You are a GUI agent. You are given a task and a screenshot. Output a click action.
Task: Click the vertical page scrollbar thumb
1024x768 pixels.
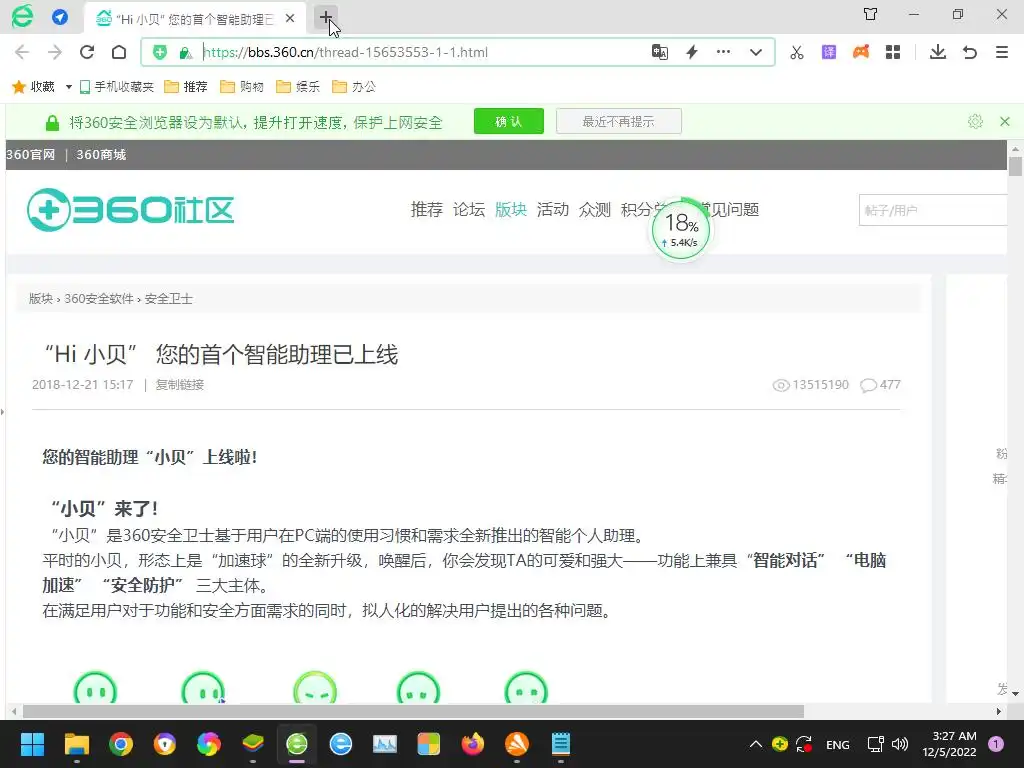[1015, 166]
